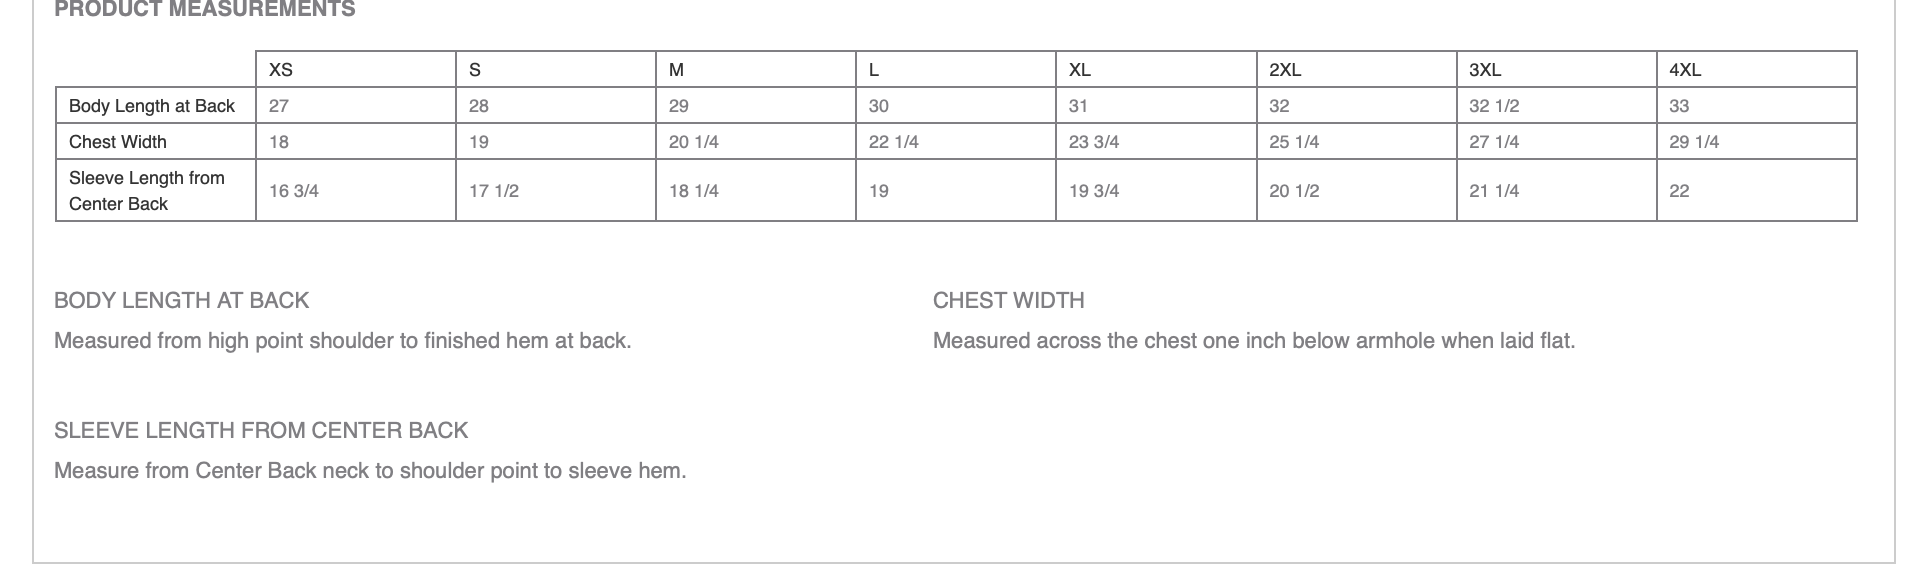Click the 4XL chest width value 29 1/4
Screen dimensions: 1924x568
(x=1694, y=142)
